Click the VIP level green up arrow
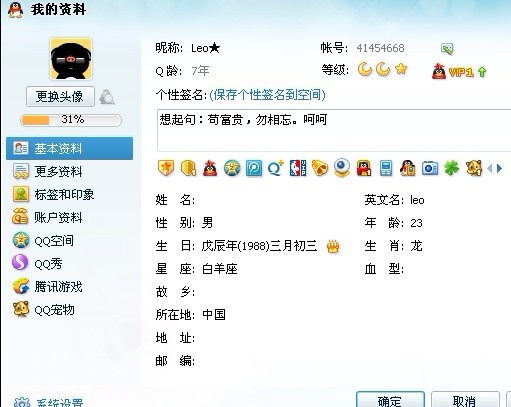Image resolution: width=511 pixels, height=407 pixels. [482, 72]
